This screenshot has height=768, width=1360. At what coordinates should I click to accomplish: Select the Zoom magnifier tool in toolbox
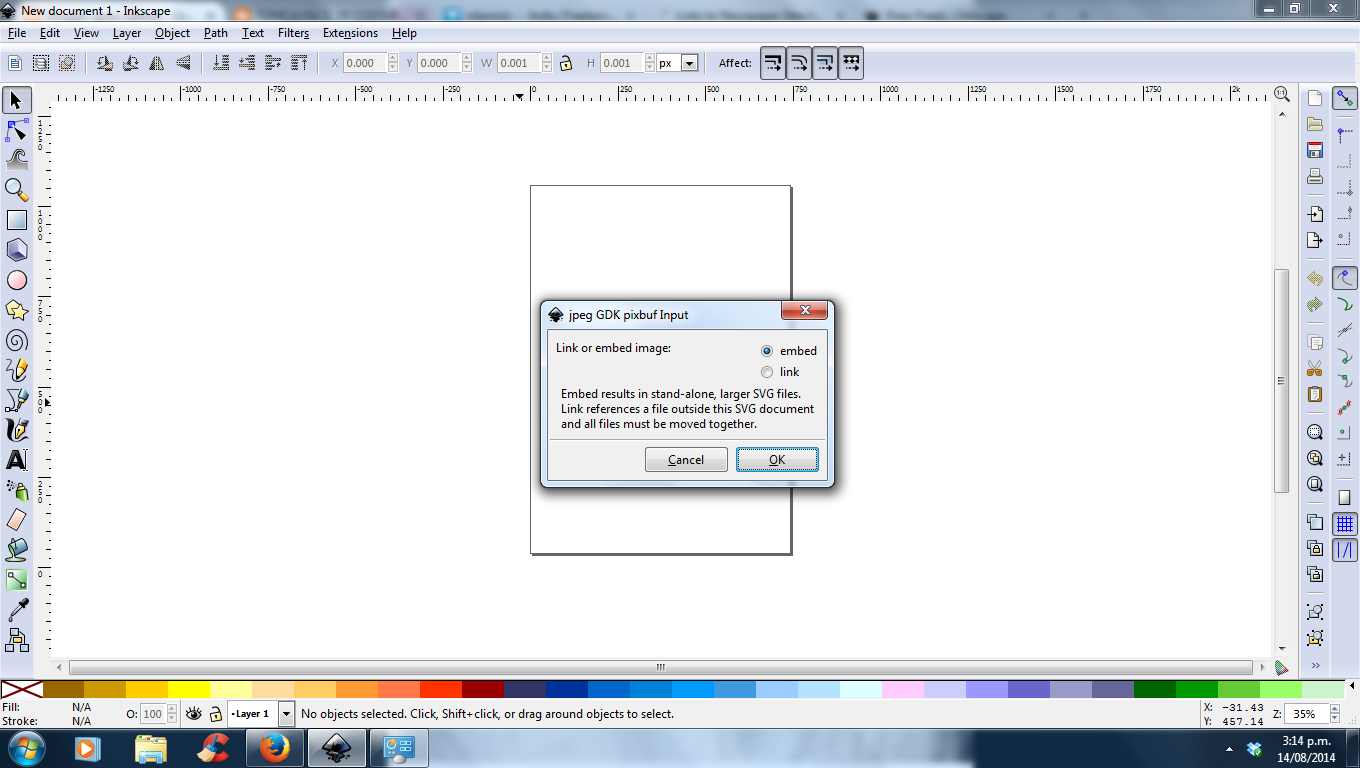[x=17, y=190]
